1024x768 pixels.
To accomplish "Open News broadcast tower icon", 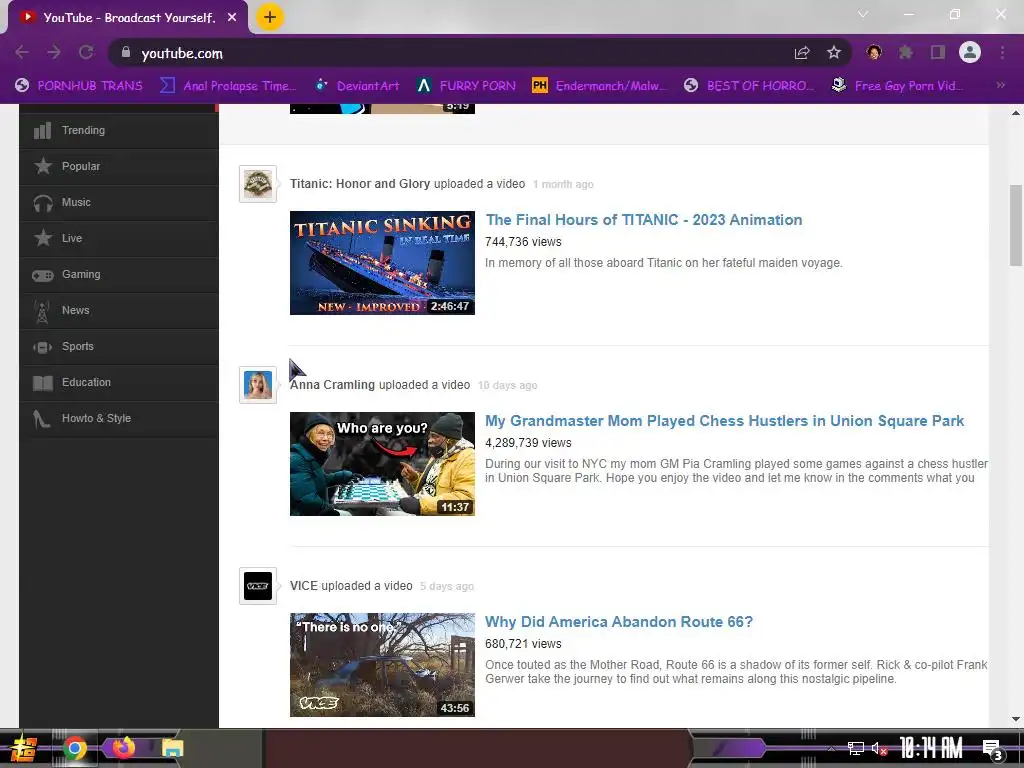I will click(42, 312).
